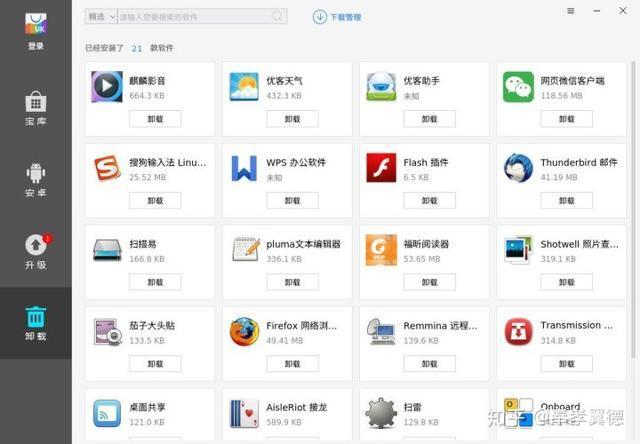Click the 茄子大头贴 app name
This screenshot has height=444, width=640.
point(152,325)
